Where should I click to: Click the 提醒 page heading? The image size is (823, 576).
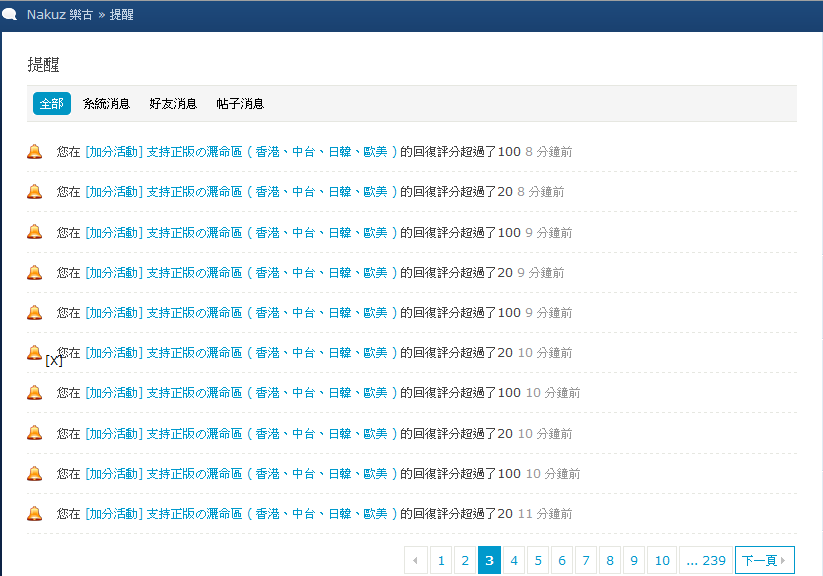(x=43, y=65)
